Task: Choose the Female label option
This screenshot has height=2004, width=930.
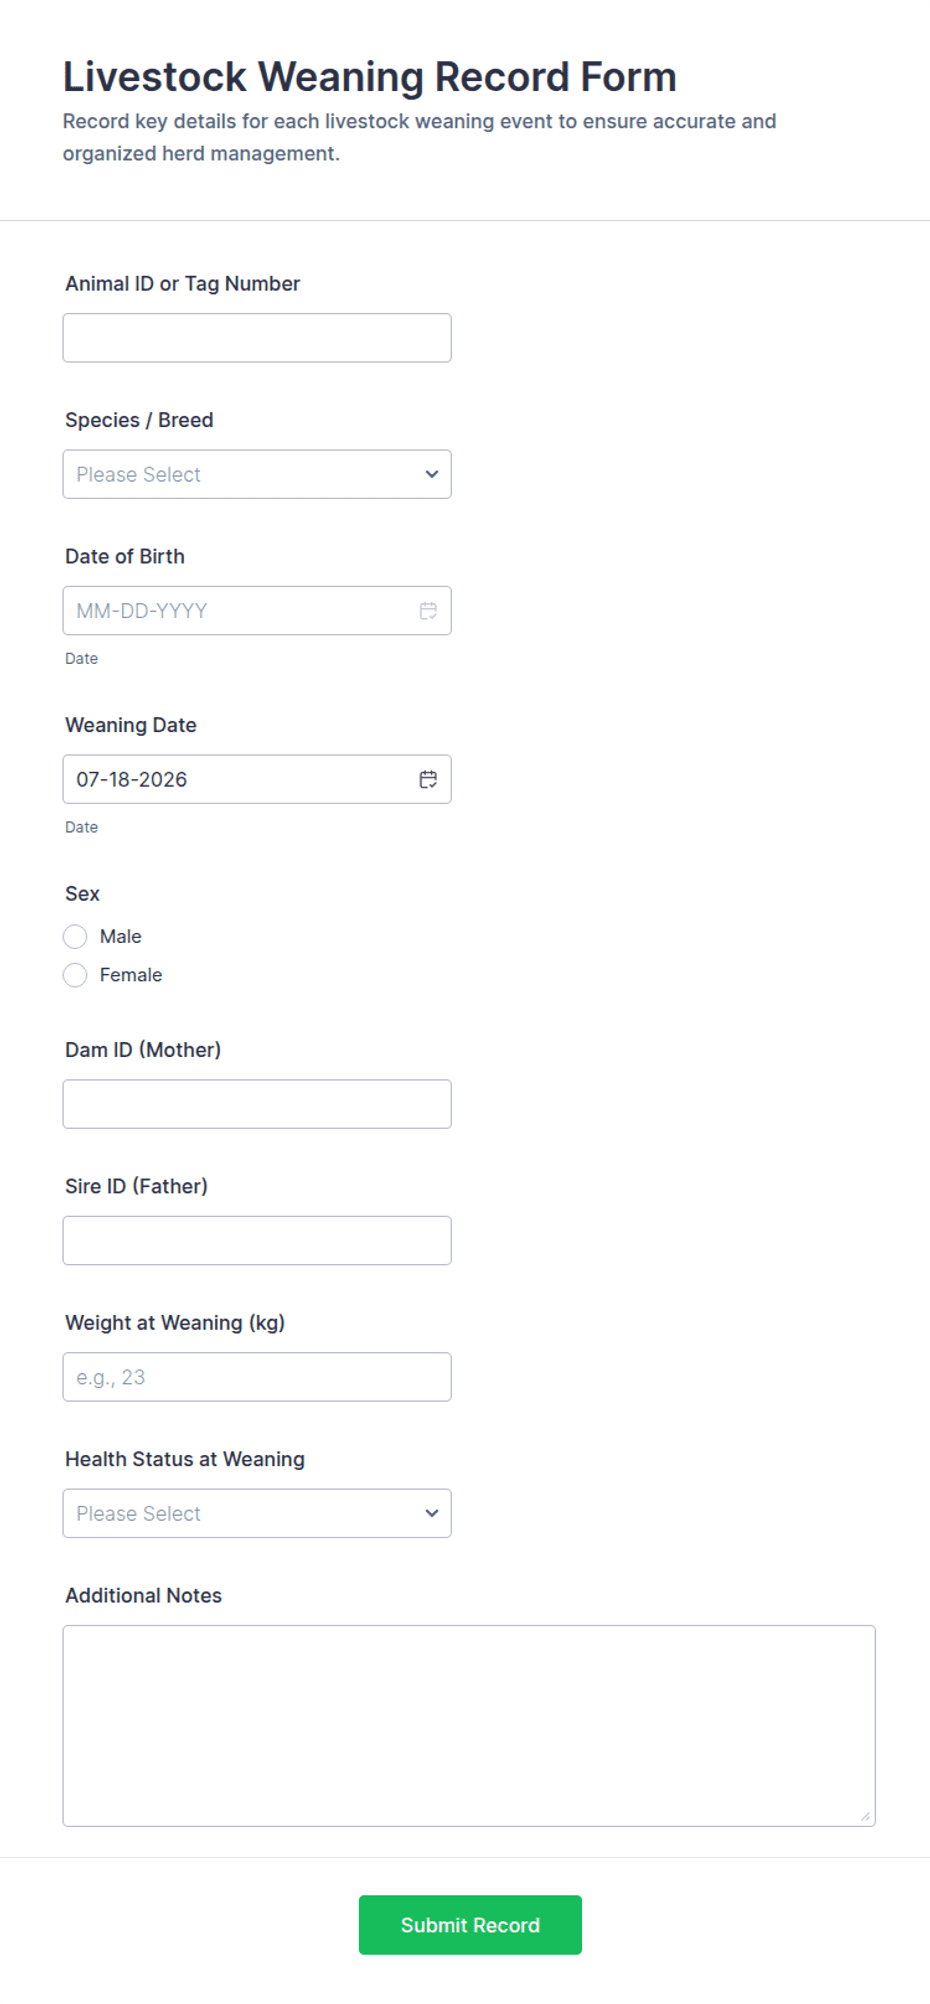Action: 131,975
